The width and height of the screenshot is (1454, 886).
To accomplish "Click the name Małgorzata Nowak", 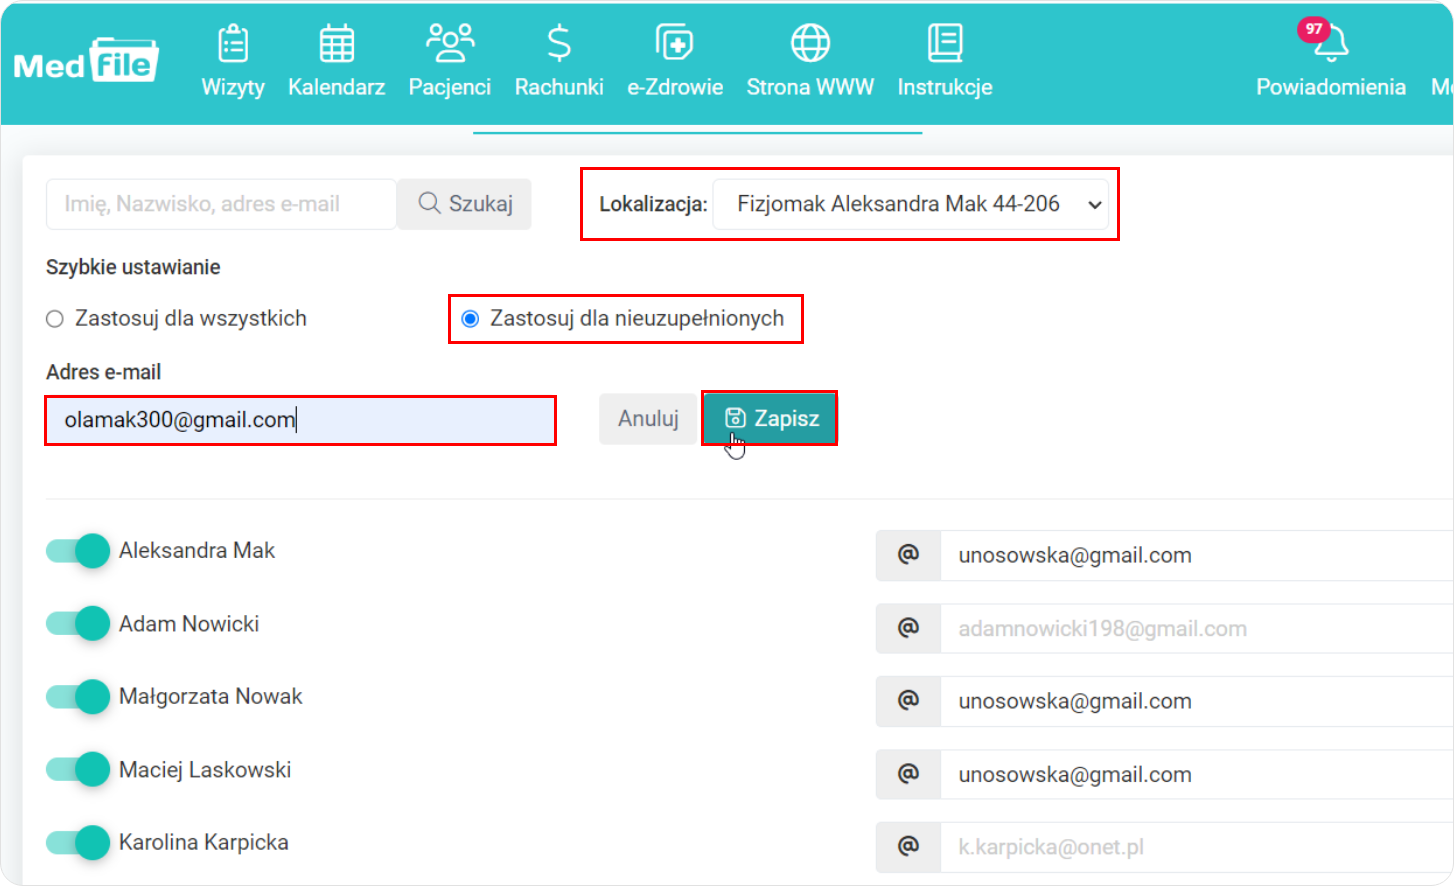I will [210, 696].
